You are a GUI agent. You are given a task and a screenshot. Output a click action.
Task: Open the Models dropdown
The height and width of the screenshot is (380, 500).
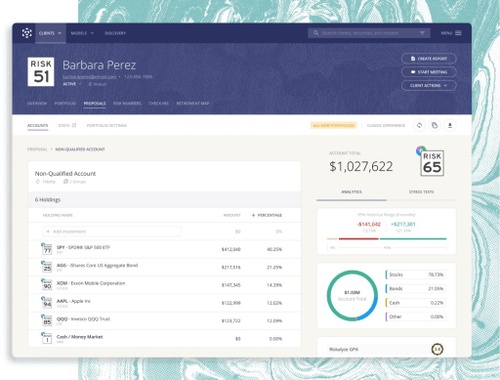(82, 33)
